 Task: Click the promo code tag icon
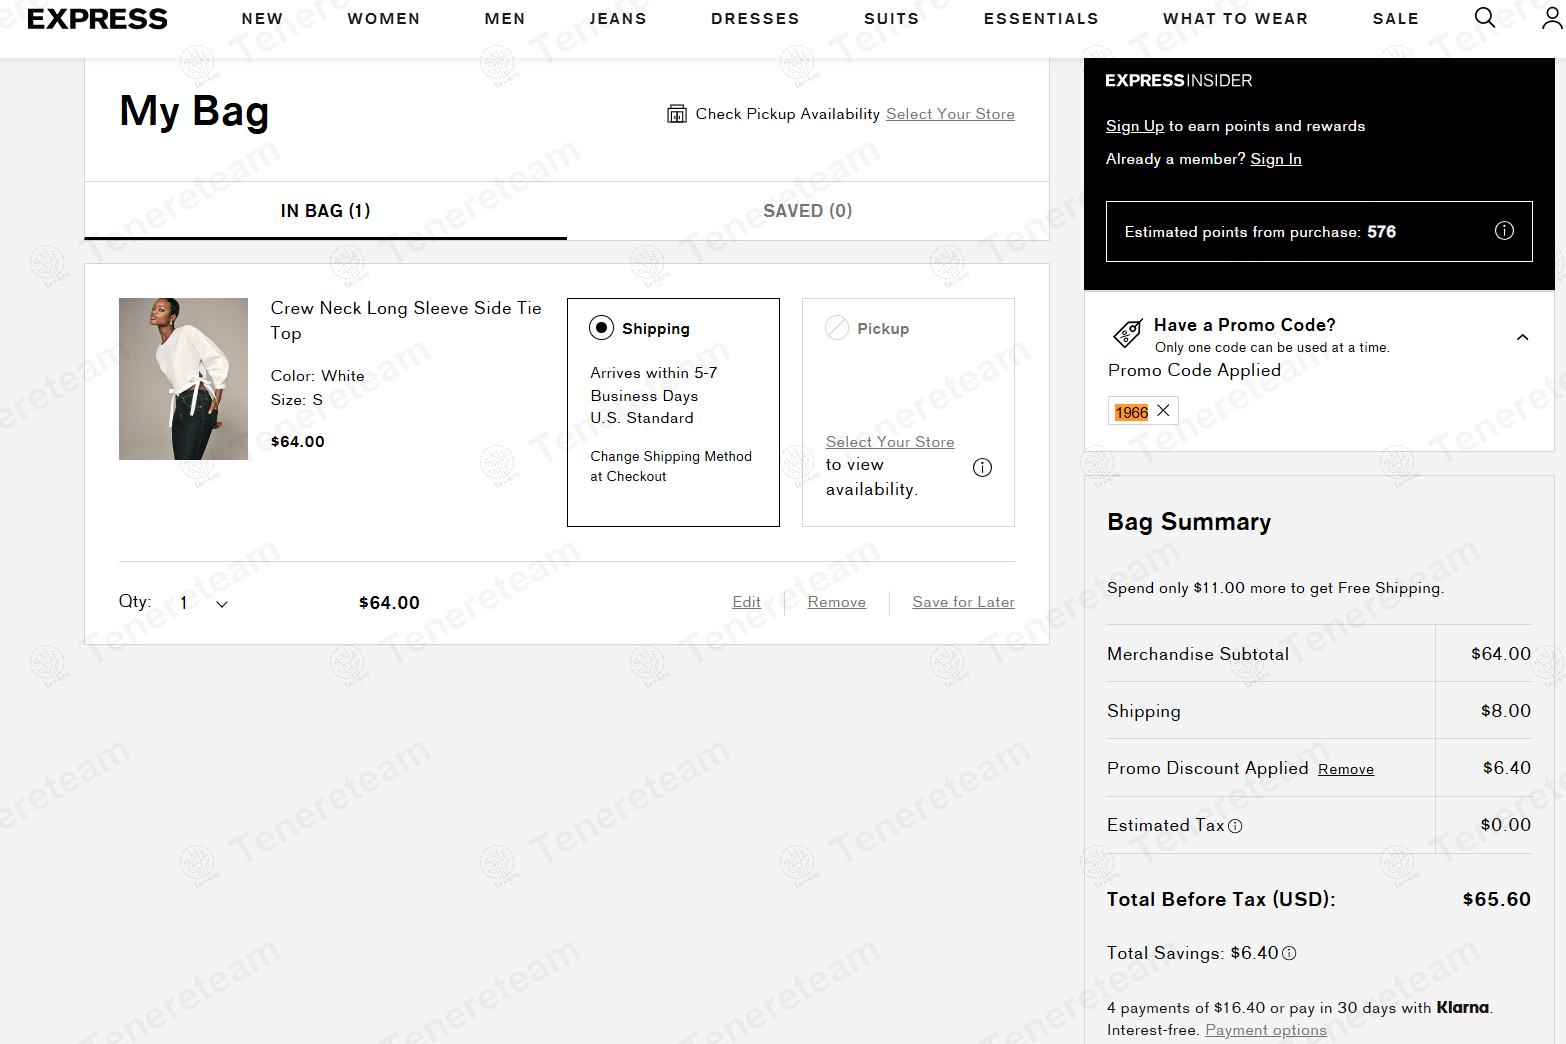[x=1128, y=333]
